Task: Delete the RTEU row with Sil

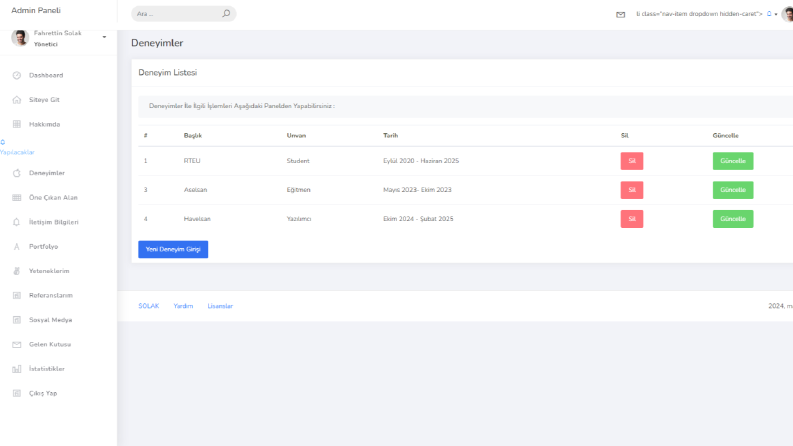Action: 632,161
